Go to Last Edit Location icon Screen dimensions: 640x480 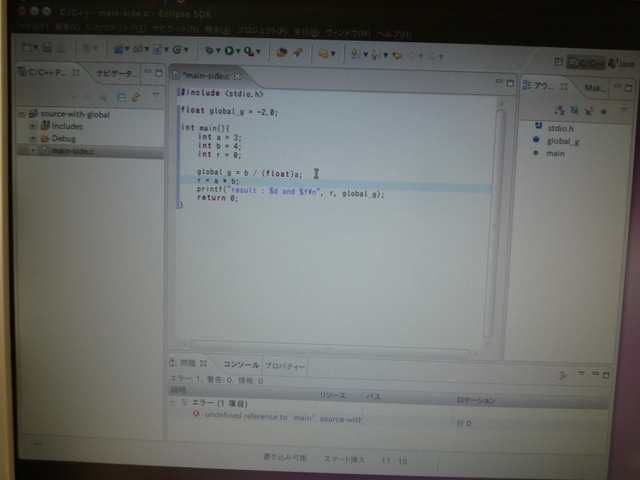coord(398,55)
